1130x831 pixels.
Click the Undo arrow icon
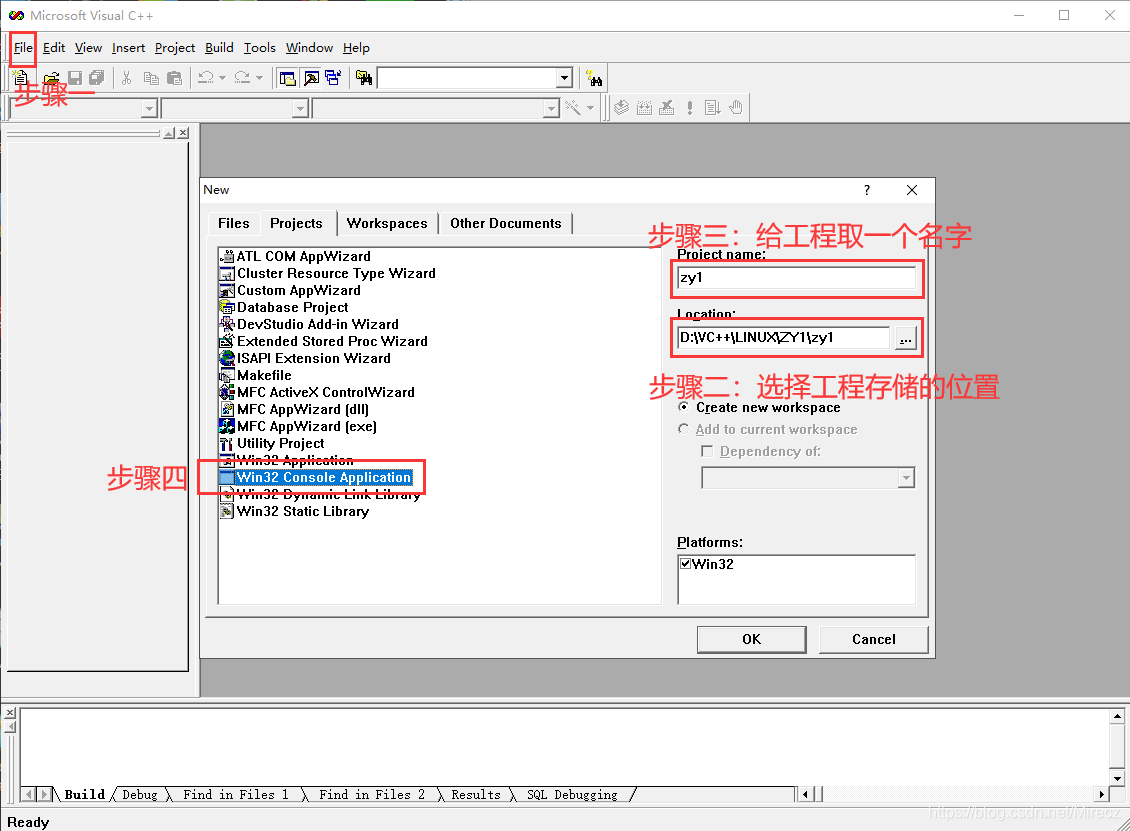click(x=205, y=78)
